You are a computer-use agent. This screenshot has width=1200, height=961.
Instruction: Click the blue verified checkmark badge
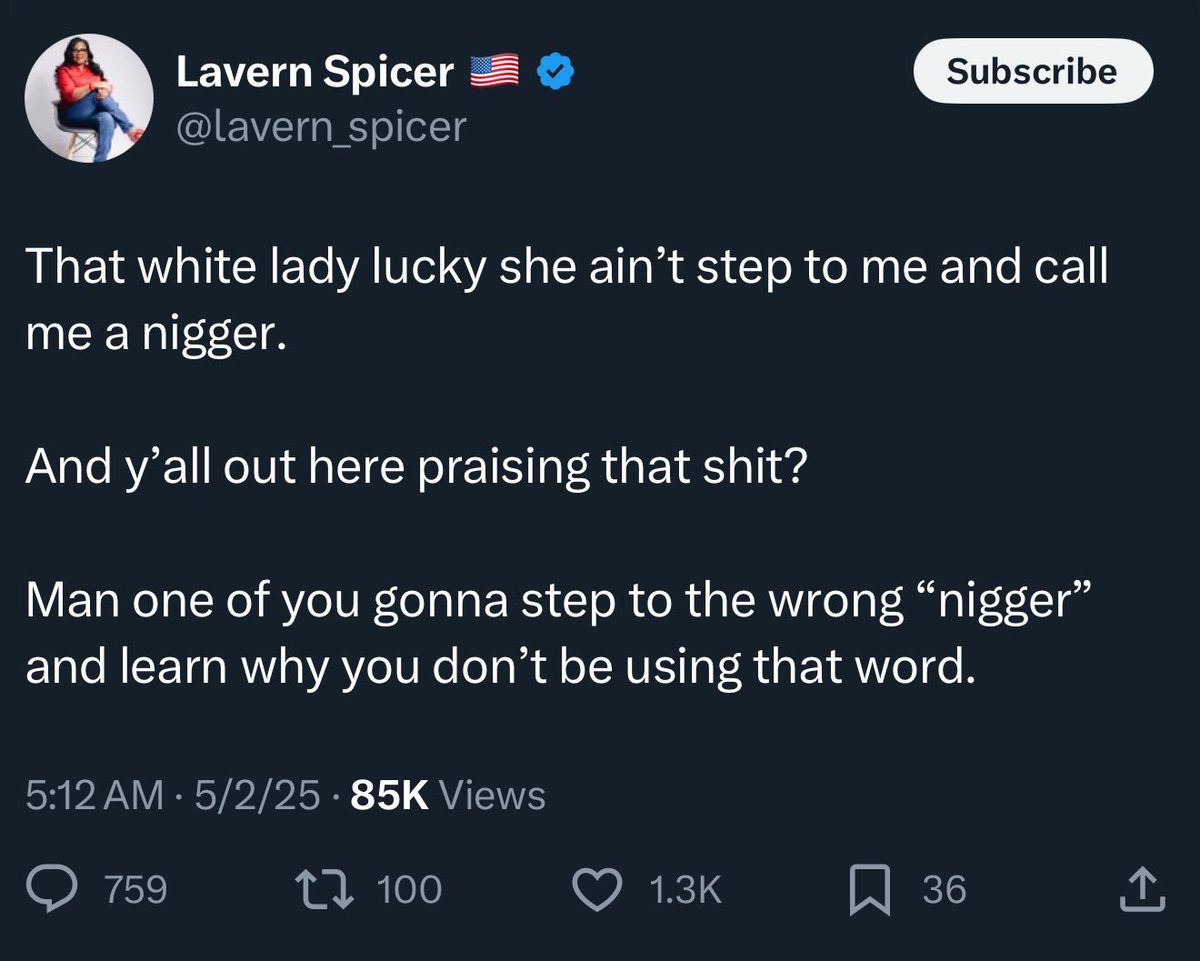555,71
